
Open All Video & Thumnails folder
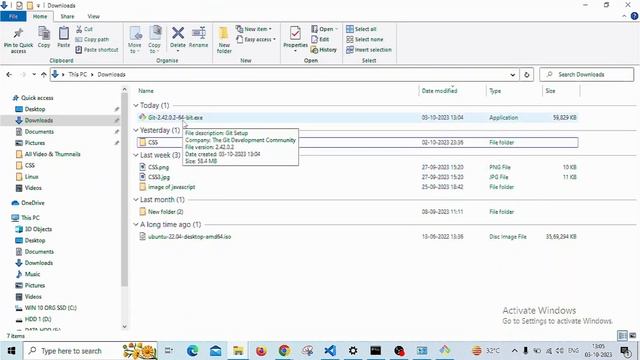52,154
